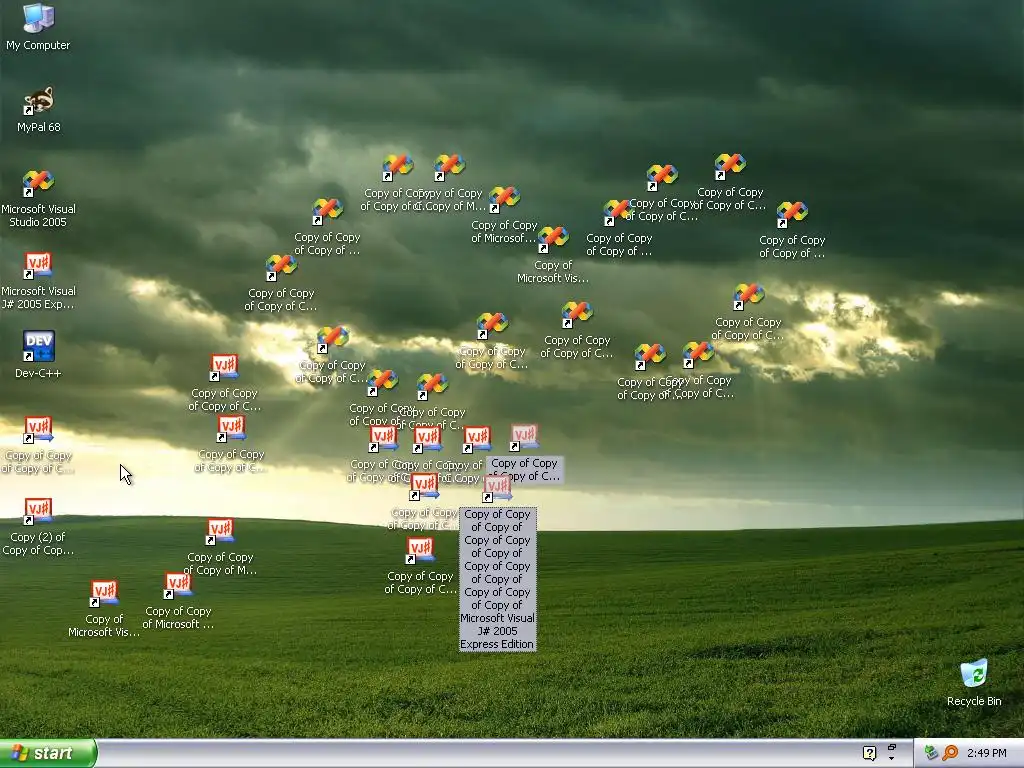
Task: Open the Start menu
Action: pos(48,754)
